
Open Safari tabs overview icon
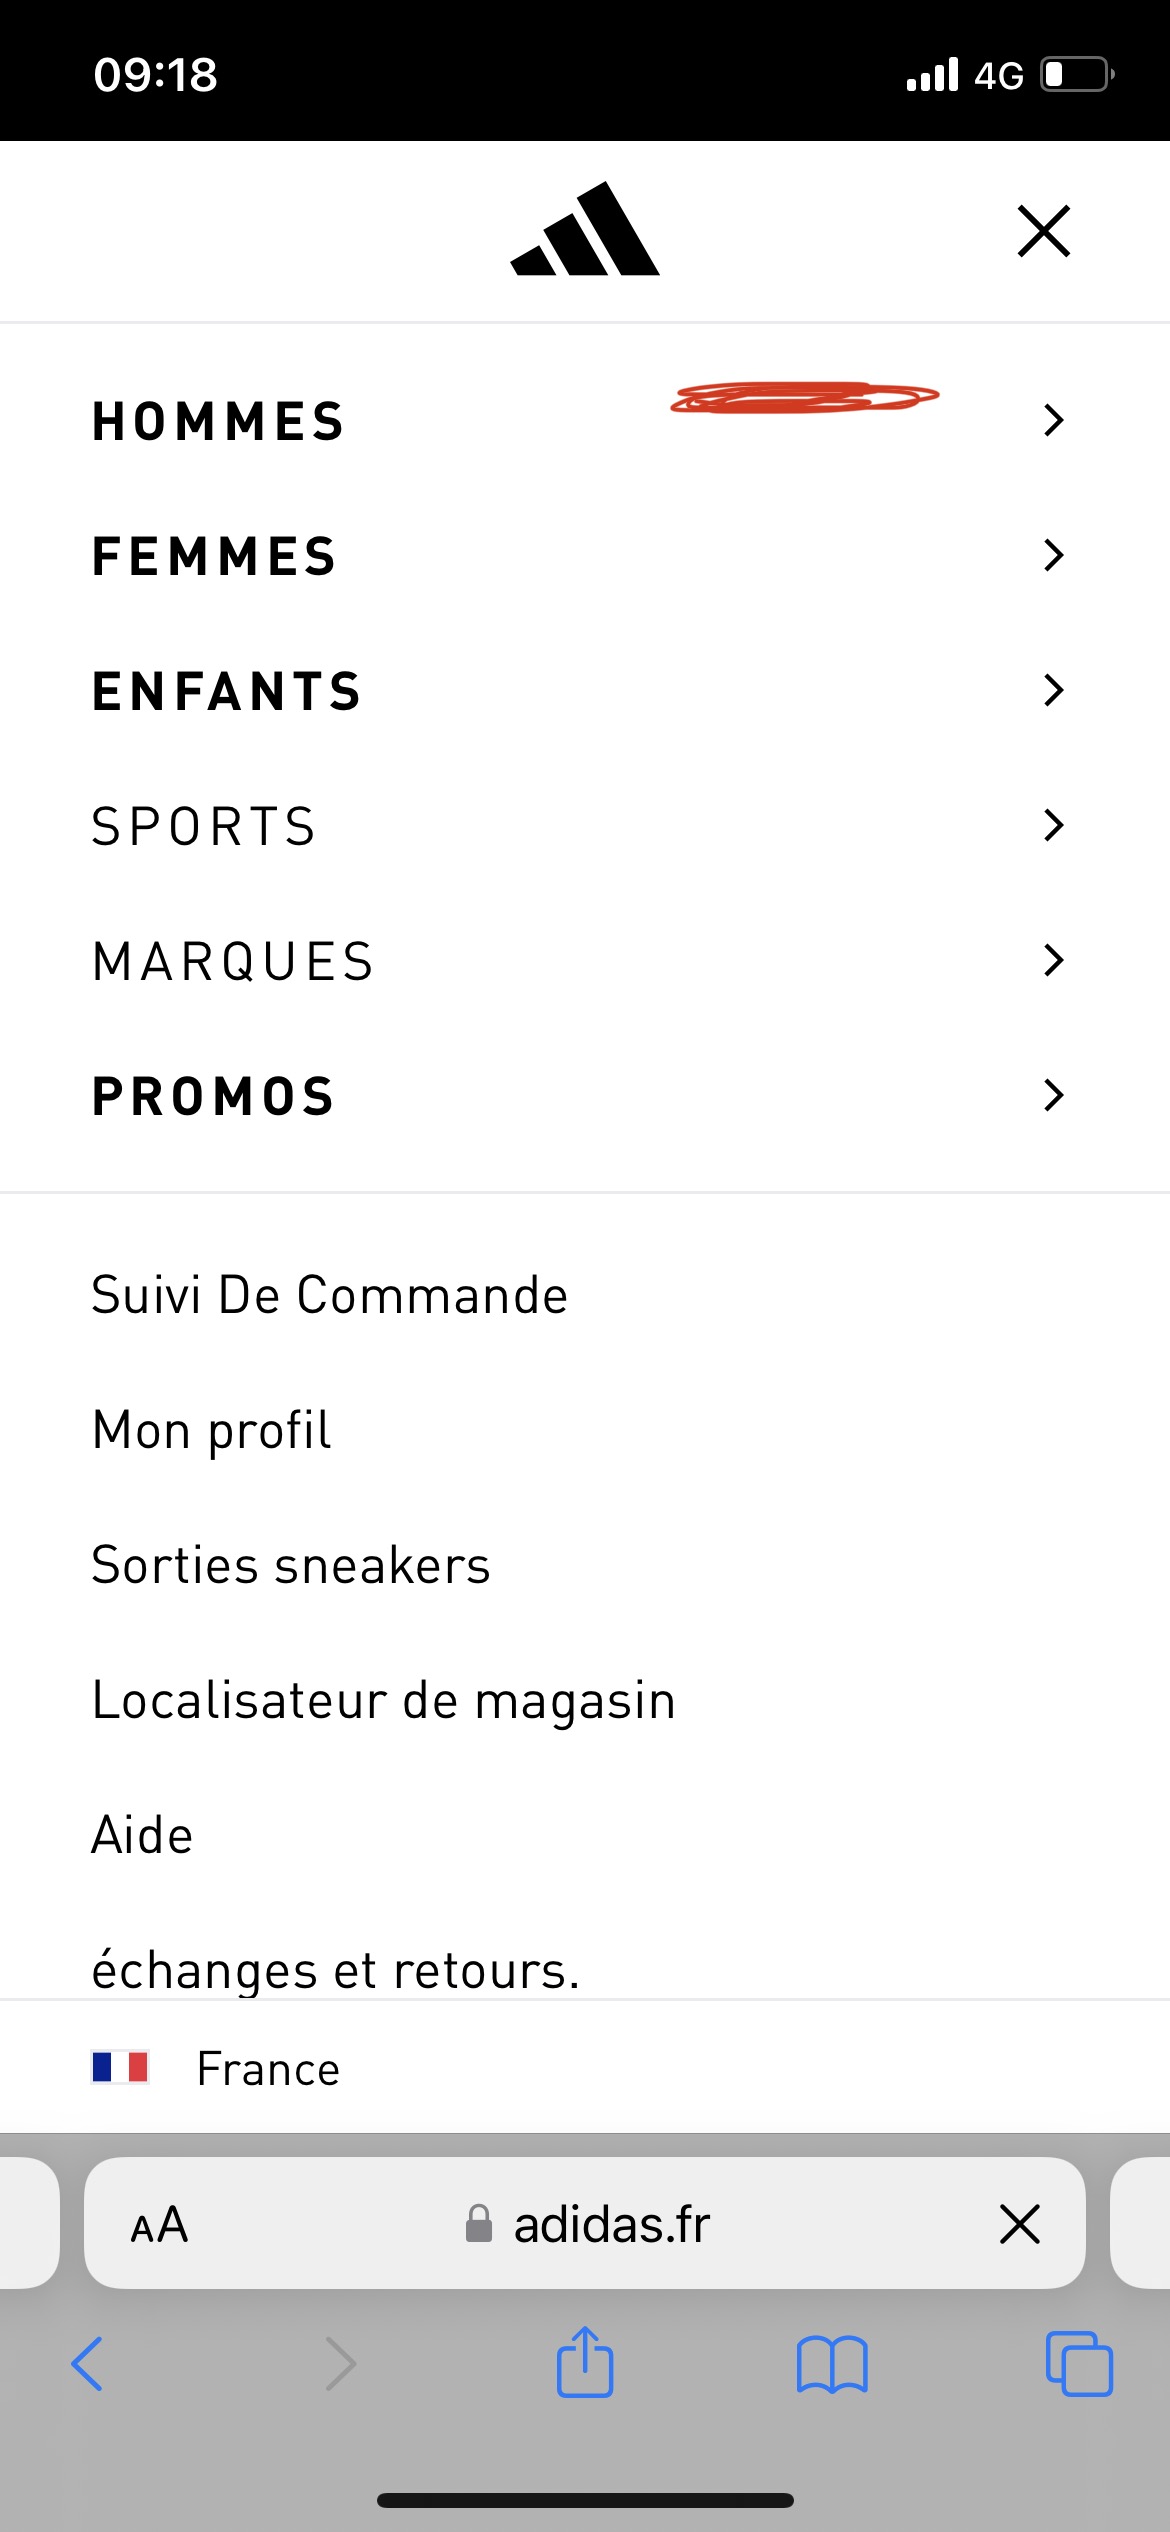tap(1078, 2364)
